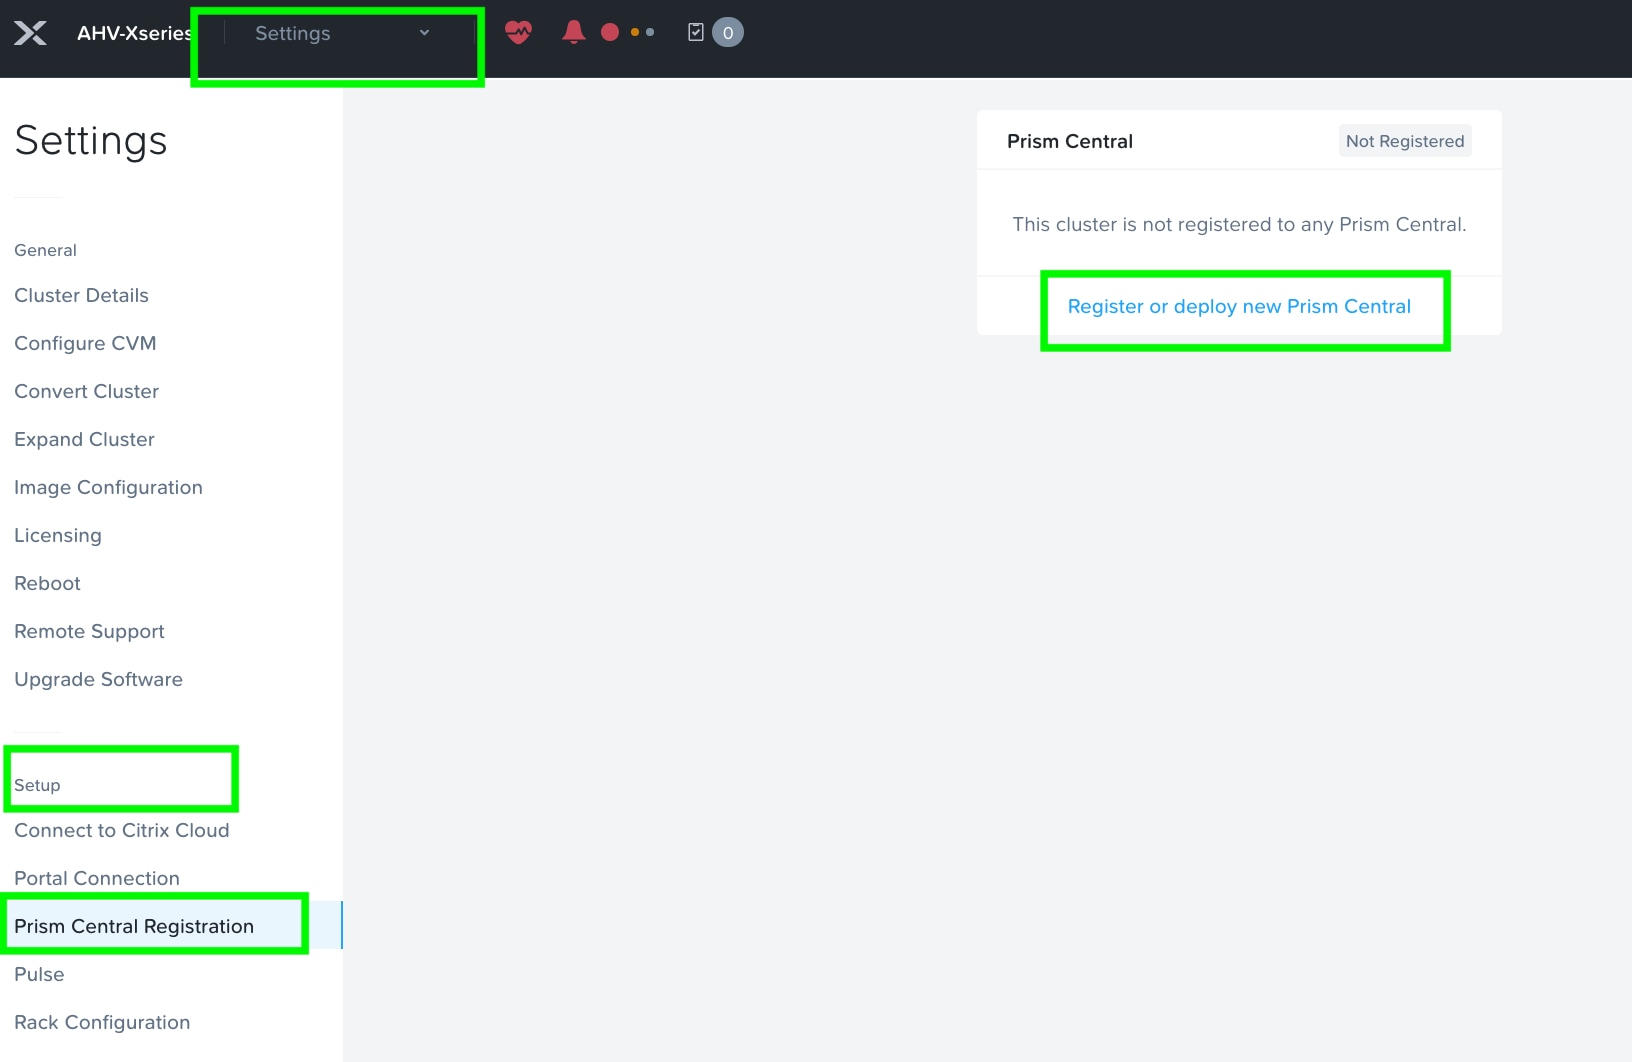This screenshot has height=1062, width=1632.
Task: Open cluster health heart icon
Action: click(519, 32)
